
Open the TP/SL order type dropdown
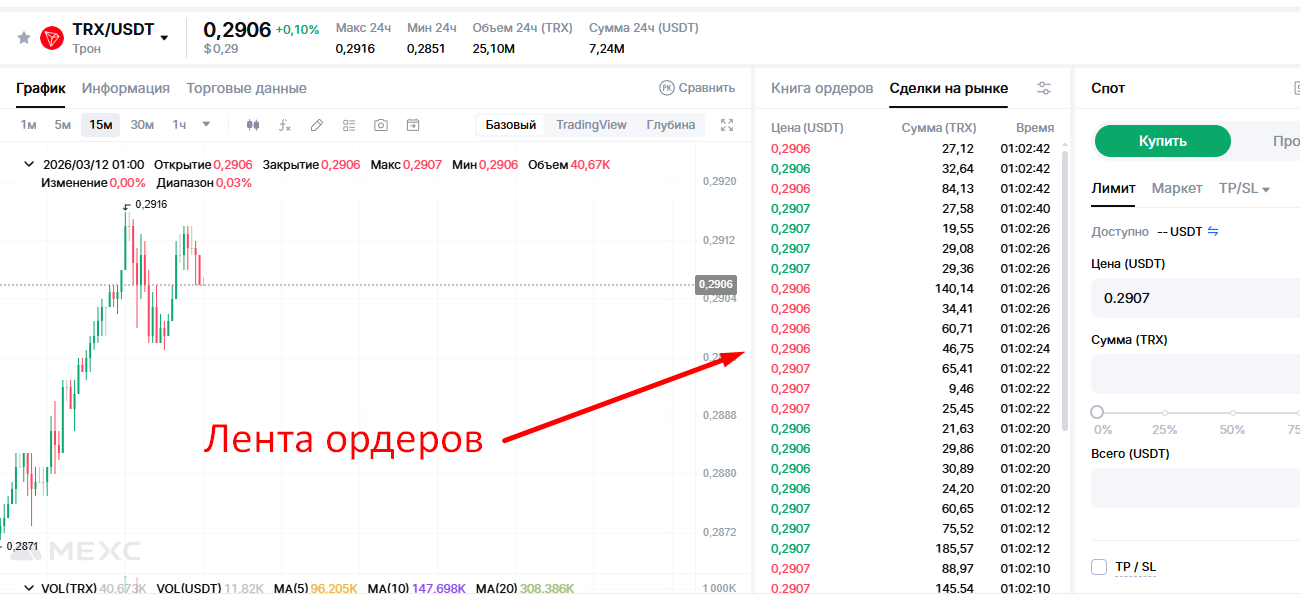1244,189
